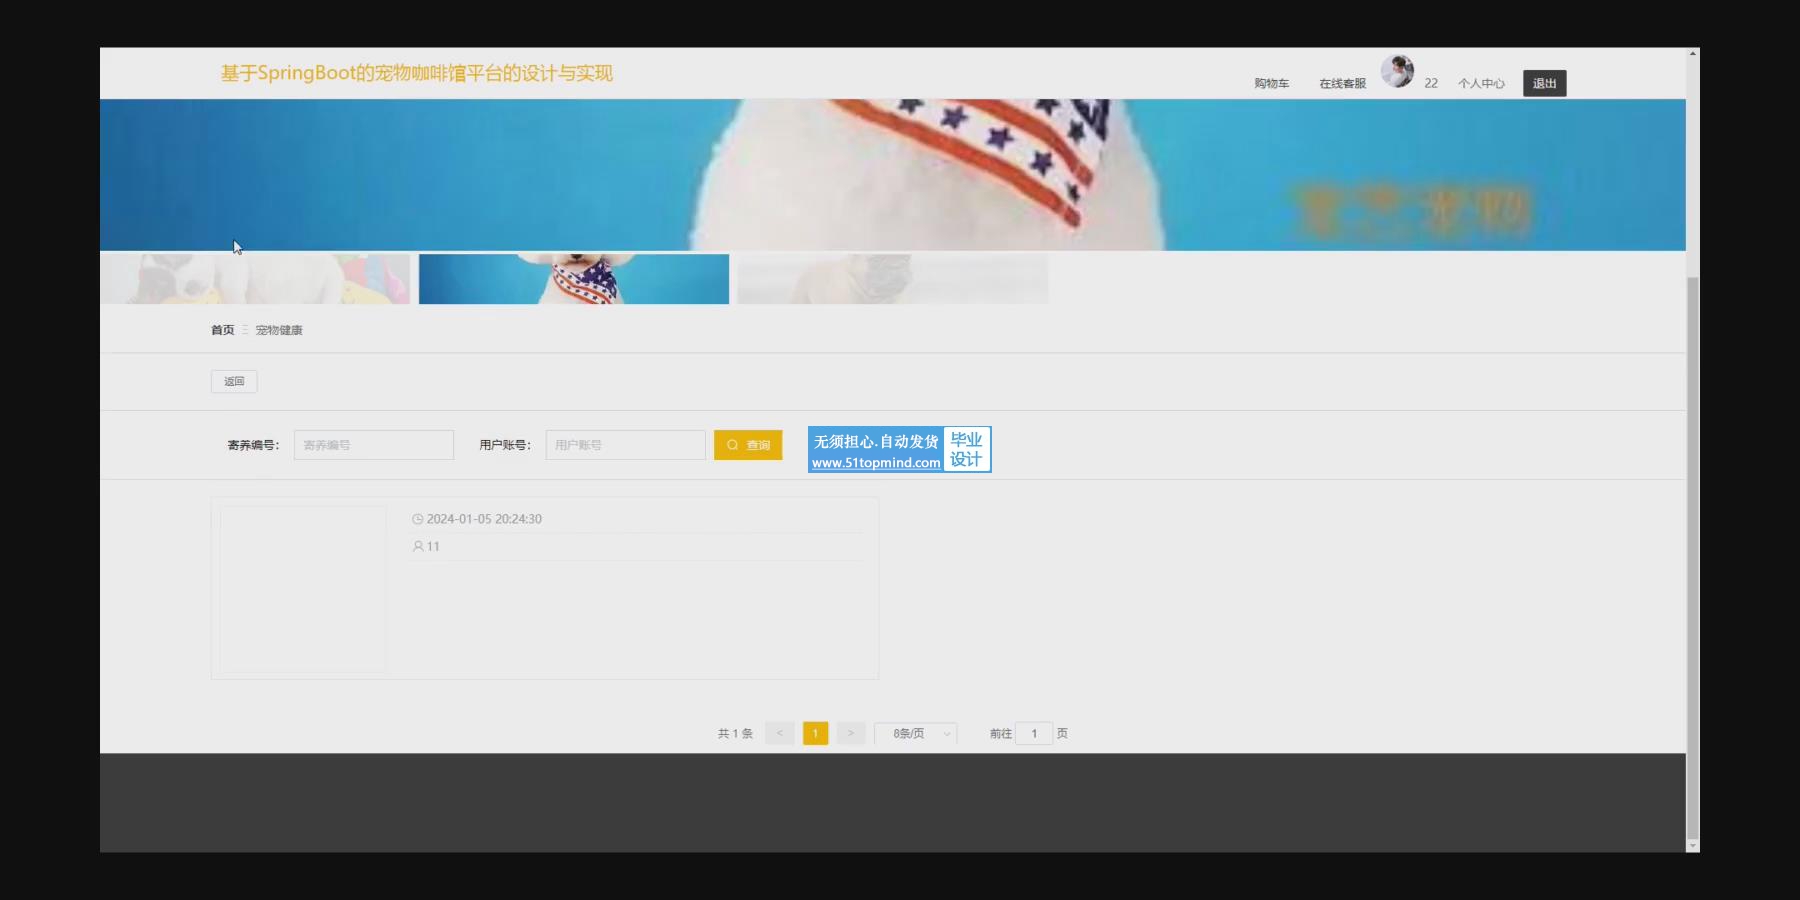This screenshot has width=1800, height=900.
Task: Click the record timestamp 2024-01-05 20:24:30
Action: (484, 519)
